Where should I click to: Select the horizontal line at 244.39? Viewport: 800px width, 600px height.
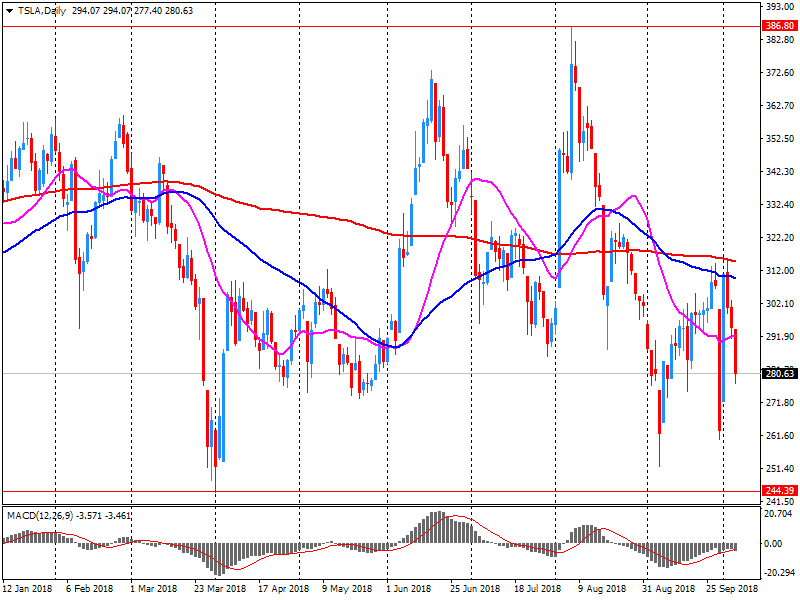pyautogui.click(x=300, y=491)
